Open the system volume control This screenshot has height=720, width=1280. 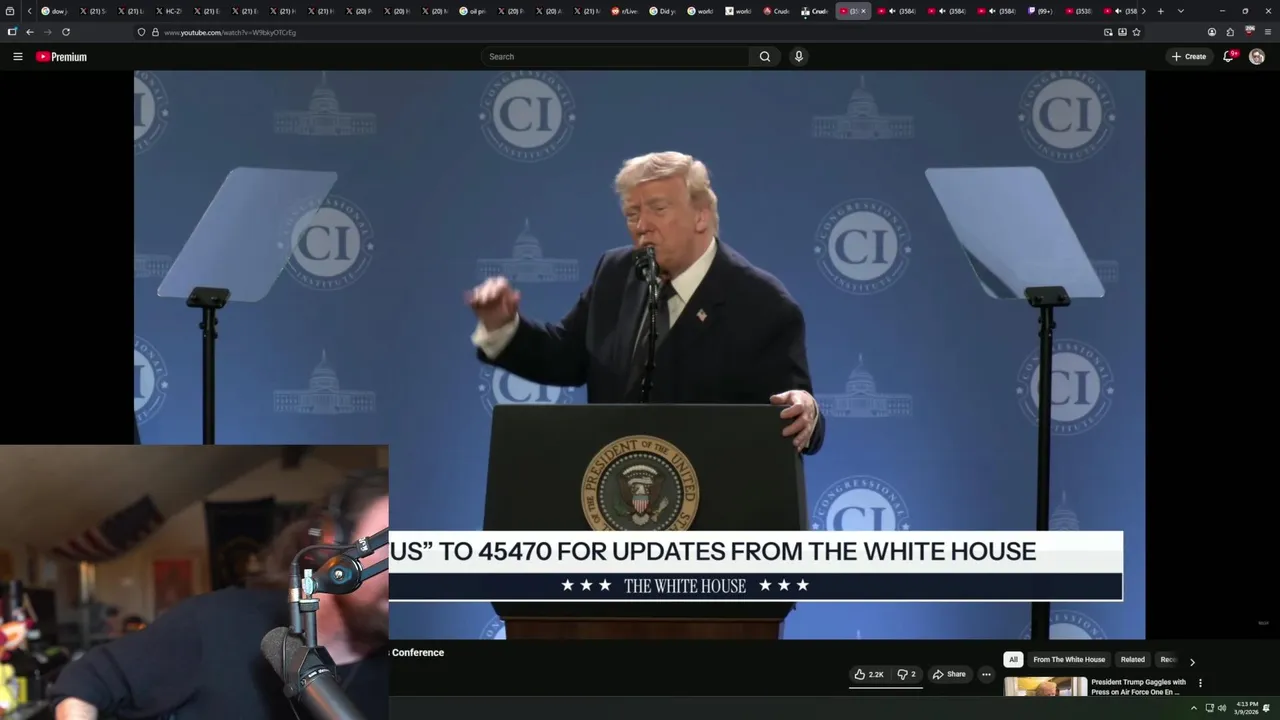(x=1221, y=708)
